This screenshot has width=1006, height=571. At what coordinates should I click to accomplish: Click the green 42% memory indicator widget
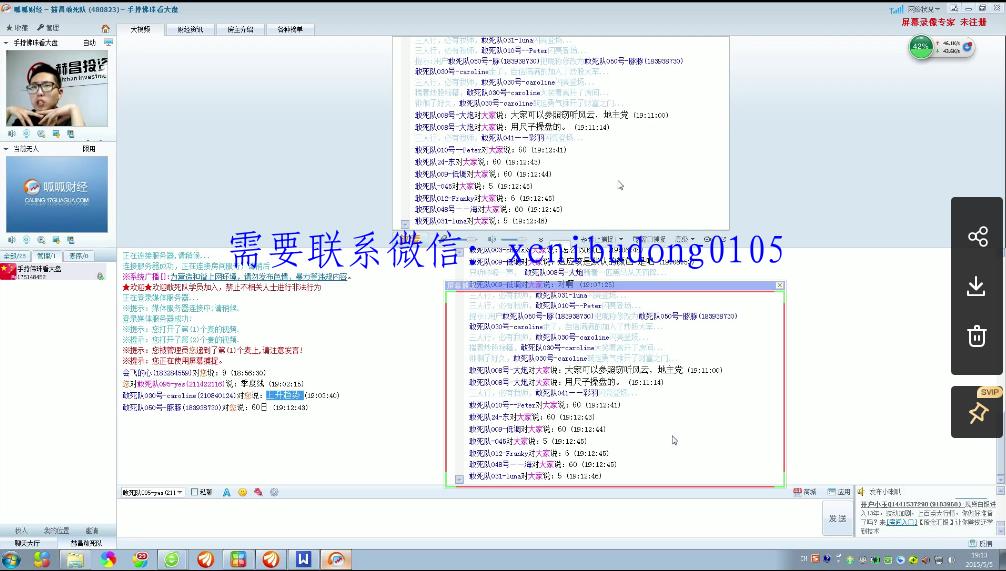coord(921,47)
